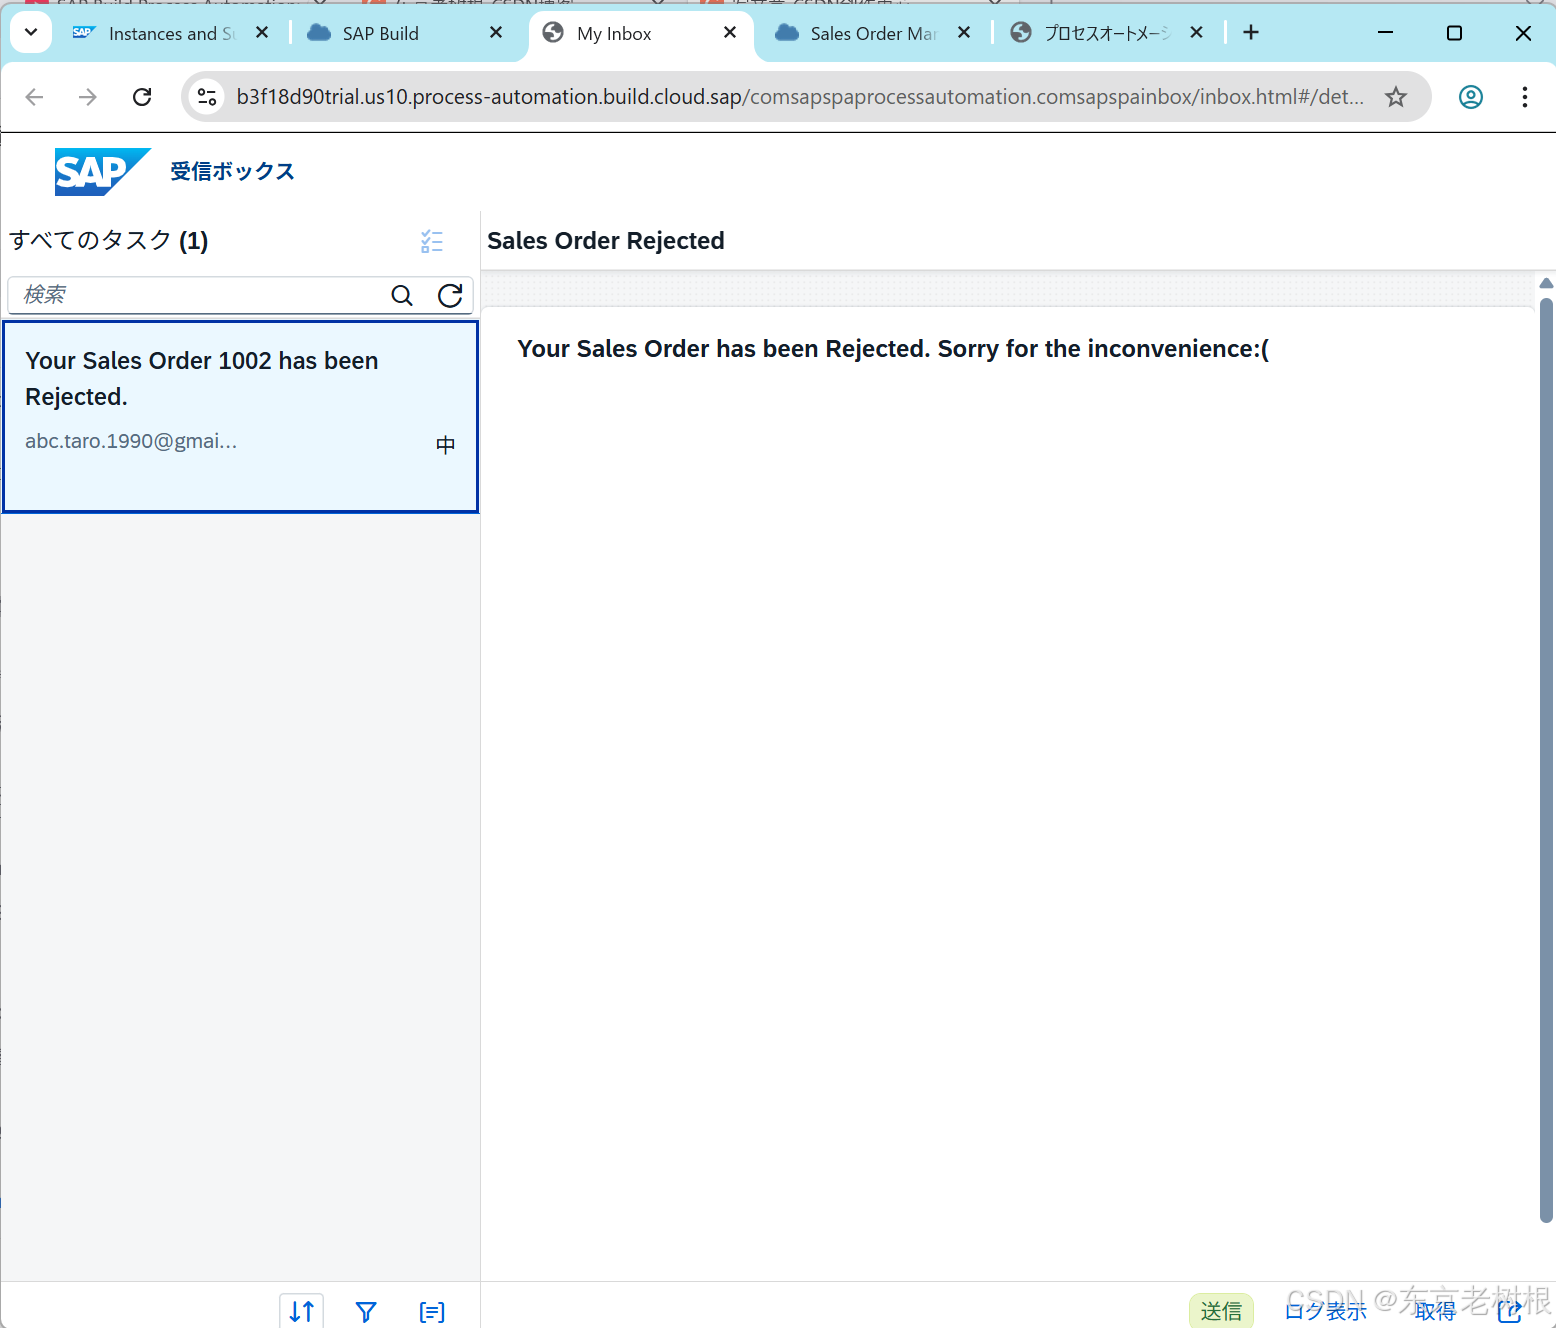Screen dimensions: 1556x1328
Task: Click the abc.taro.1990@gmai... sender text
Action: pos(131,441)
